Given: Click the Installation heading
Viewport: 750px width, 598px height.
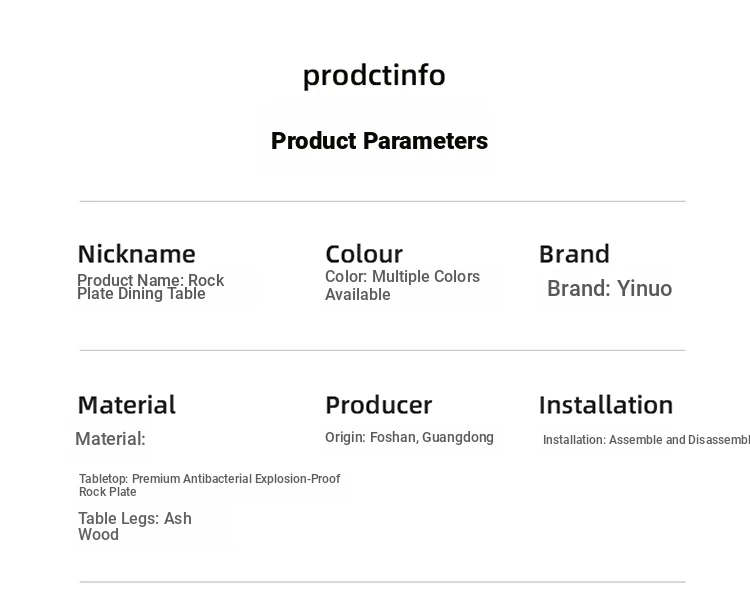Looking at the screenshot, I should (x=606, y=405).
